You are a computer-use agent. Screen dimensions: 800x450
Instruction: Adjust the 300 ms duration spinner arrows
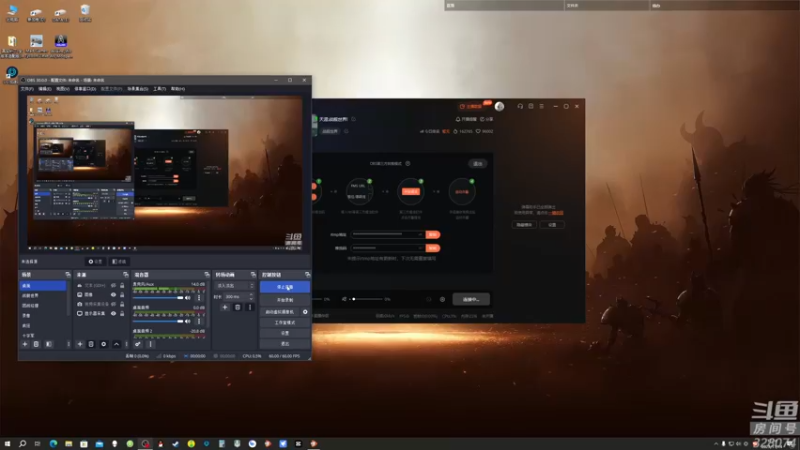(x=251, y=296)
